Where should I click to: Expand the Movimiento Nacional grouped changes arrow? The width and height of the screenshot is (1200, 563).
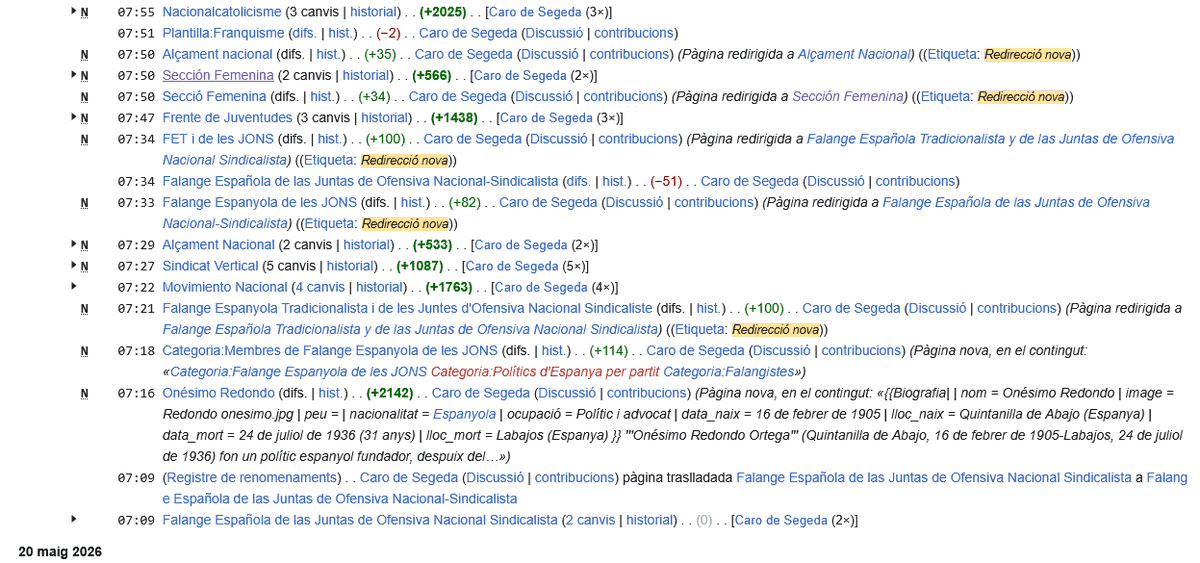click(x=74, y=286)
